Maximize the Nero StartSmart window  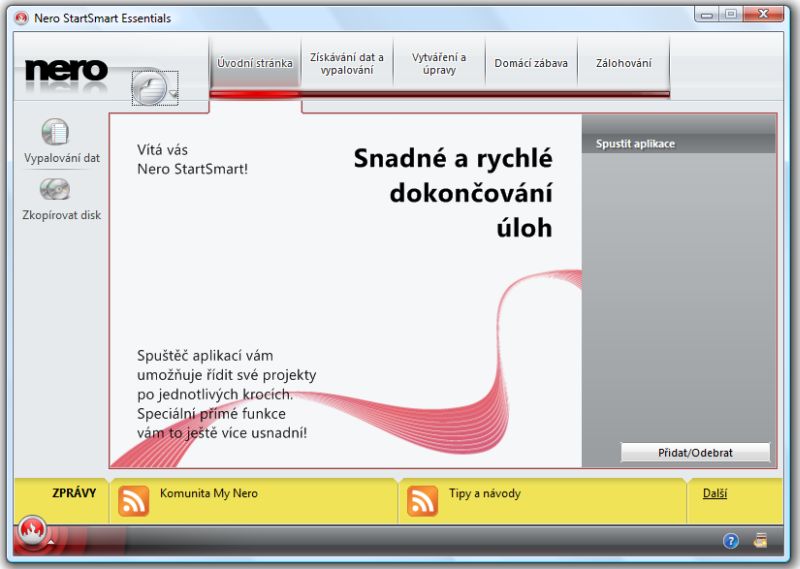(x=731, y=14)
